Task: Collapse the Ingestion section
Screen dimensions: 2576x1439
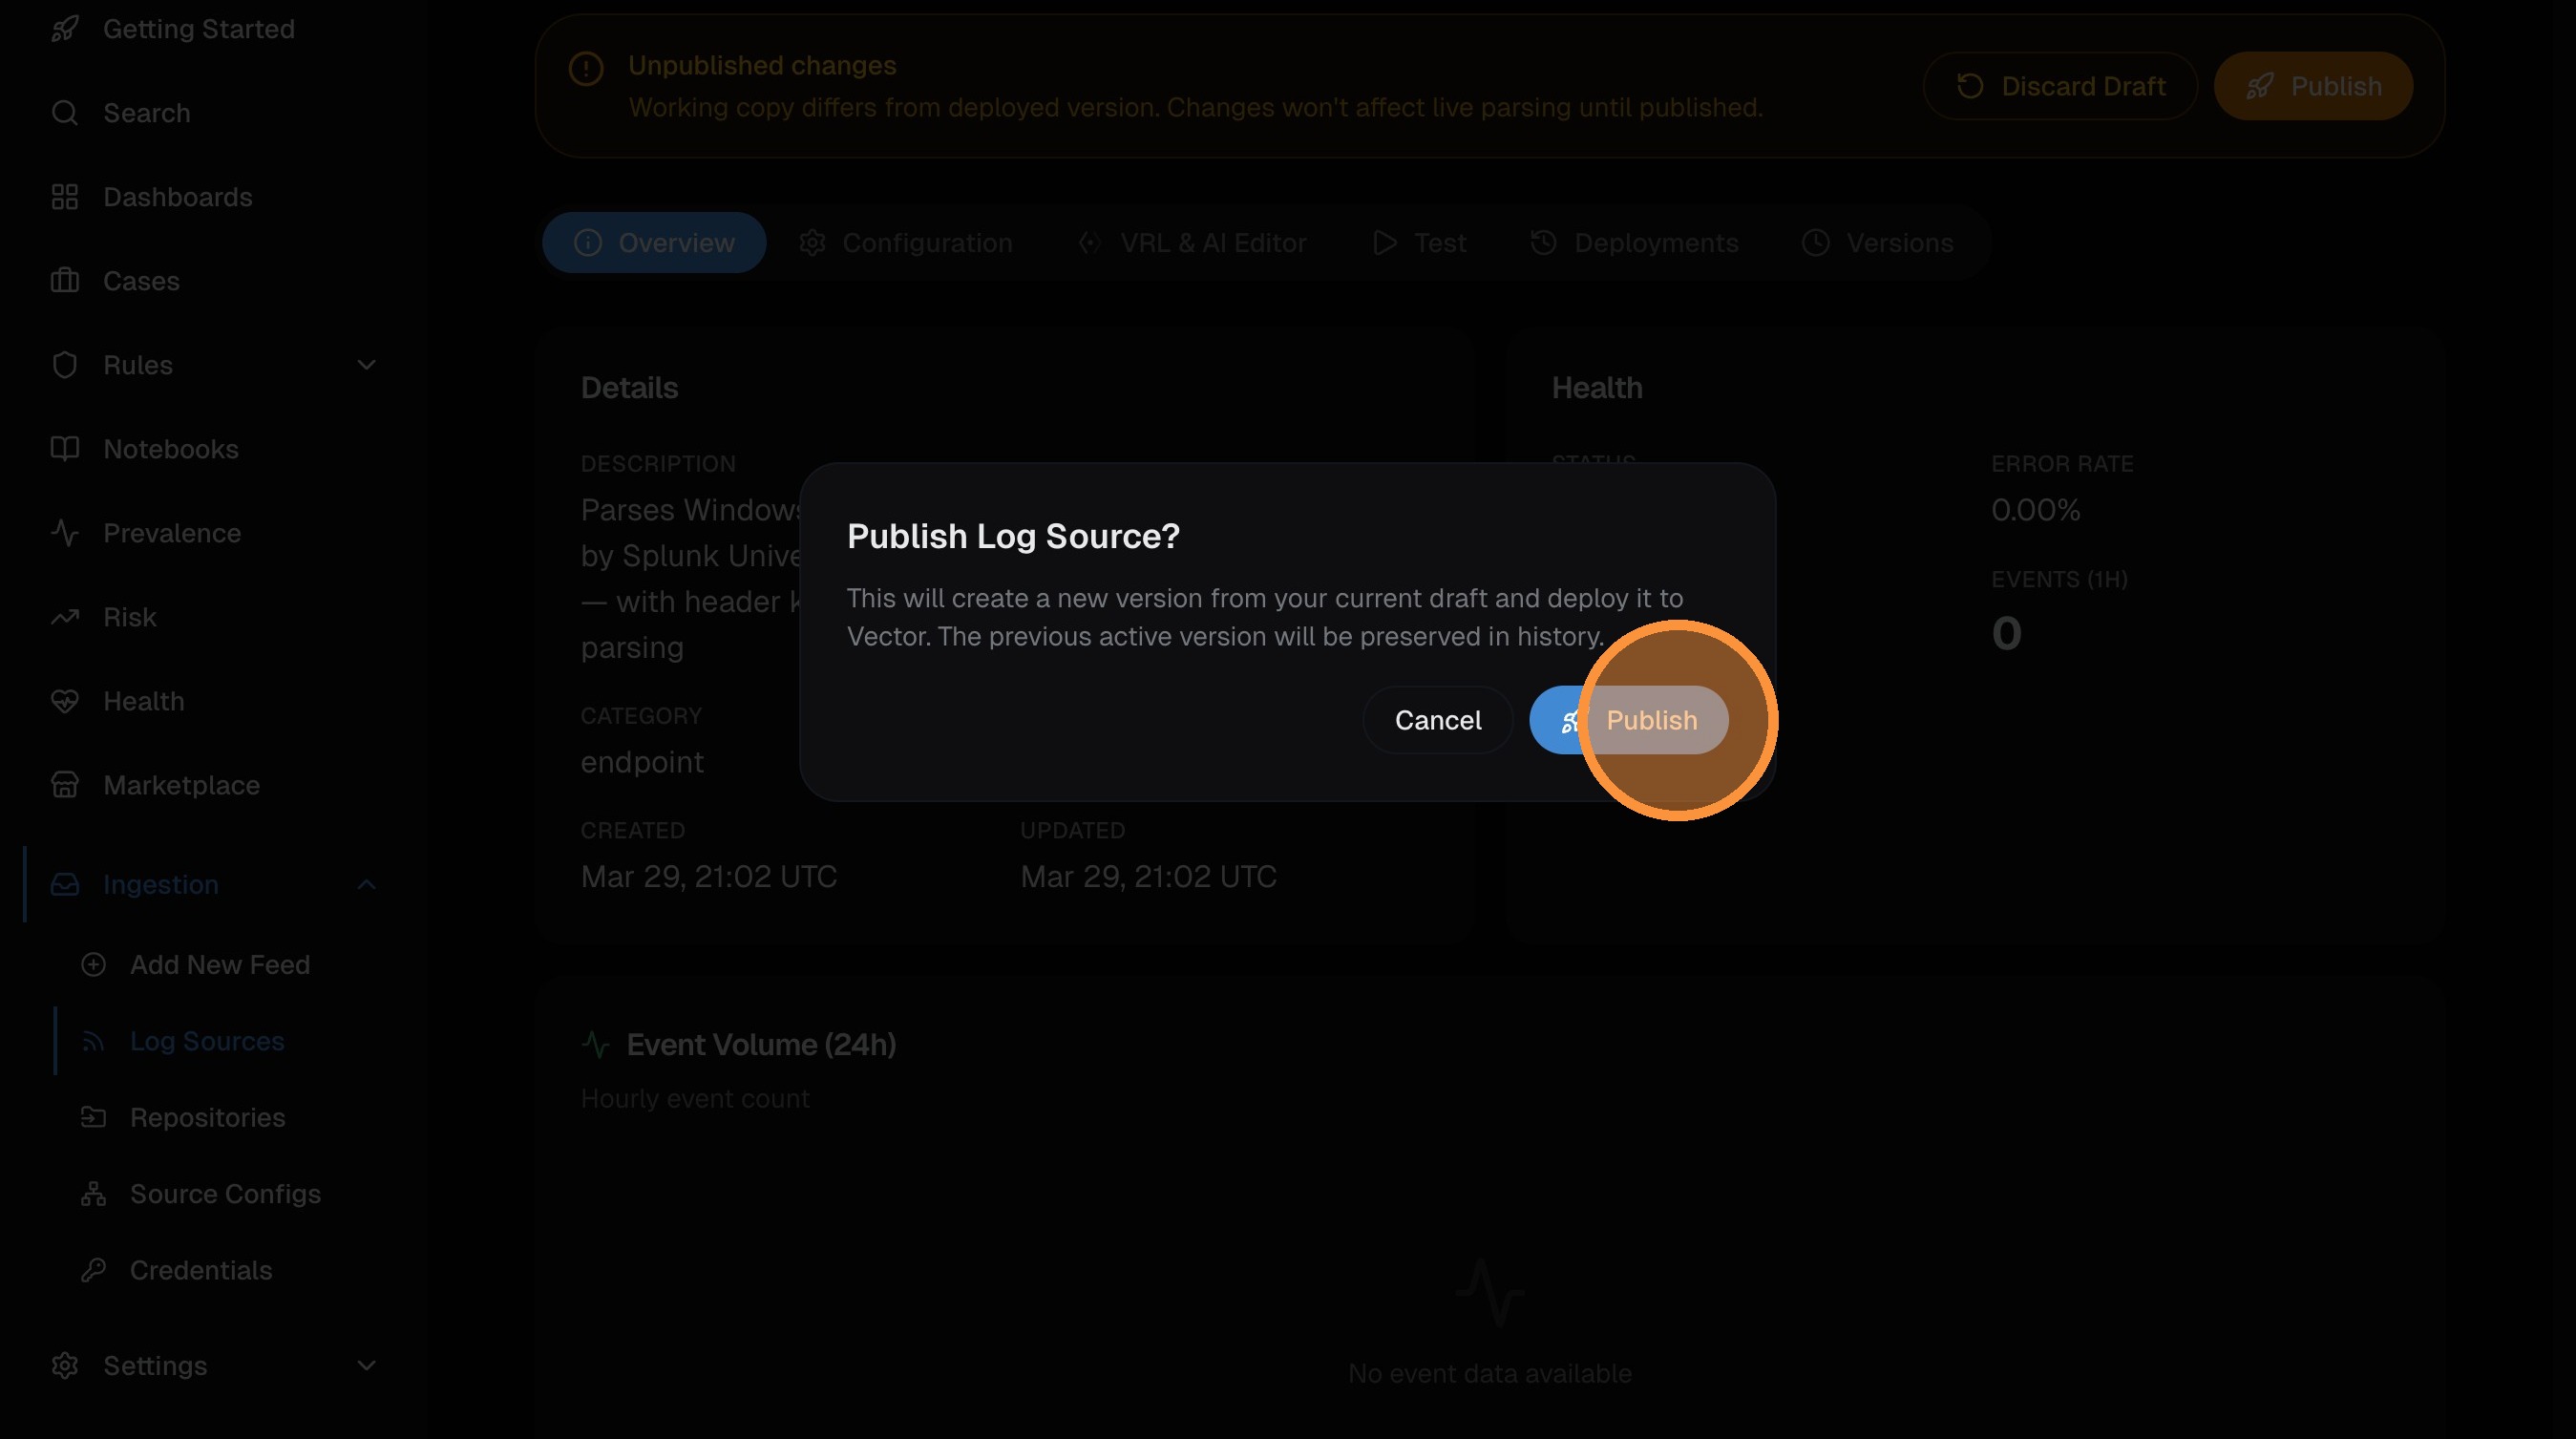Action: (366, 884)
